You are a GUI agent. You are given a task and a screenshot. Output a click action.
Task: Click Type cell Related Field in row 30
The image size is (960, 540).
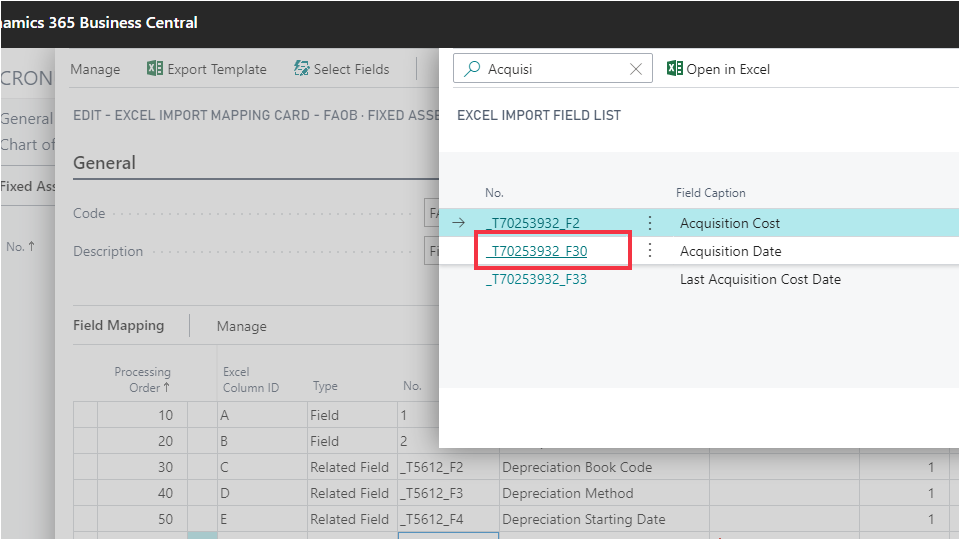(352, 467)
